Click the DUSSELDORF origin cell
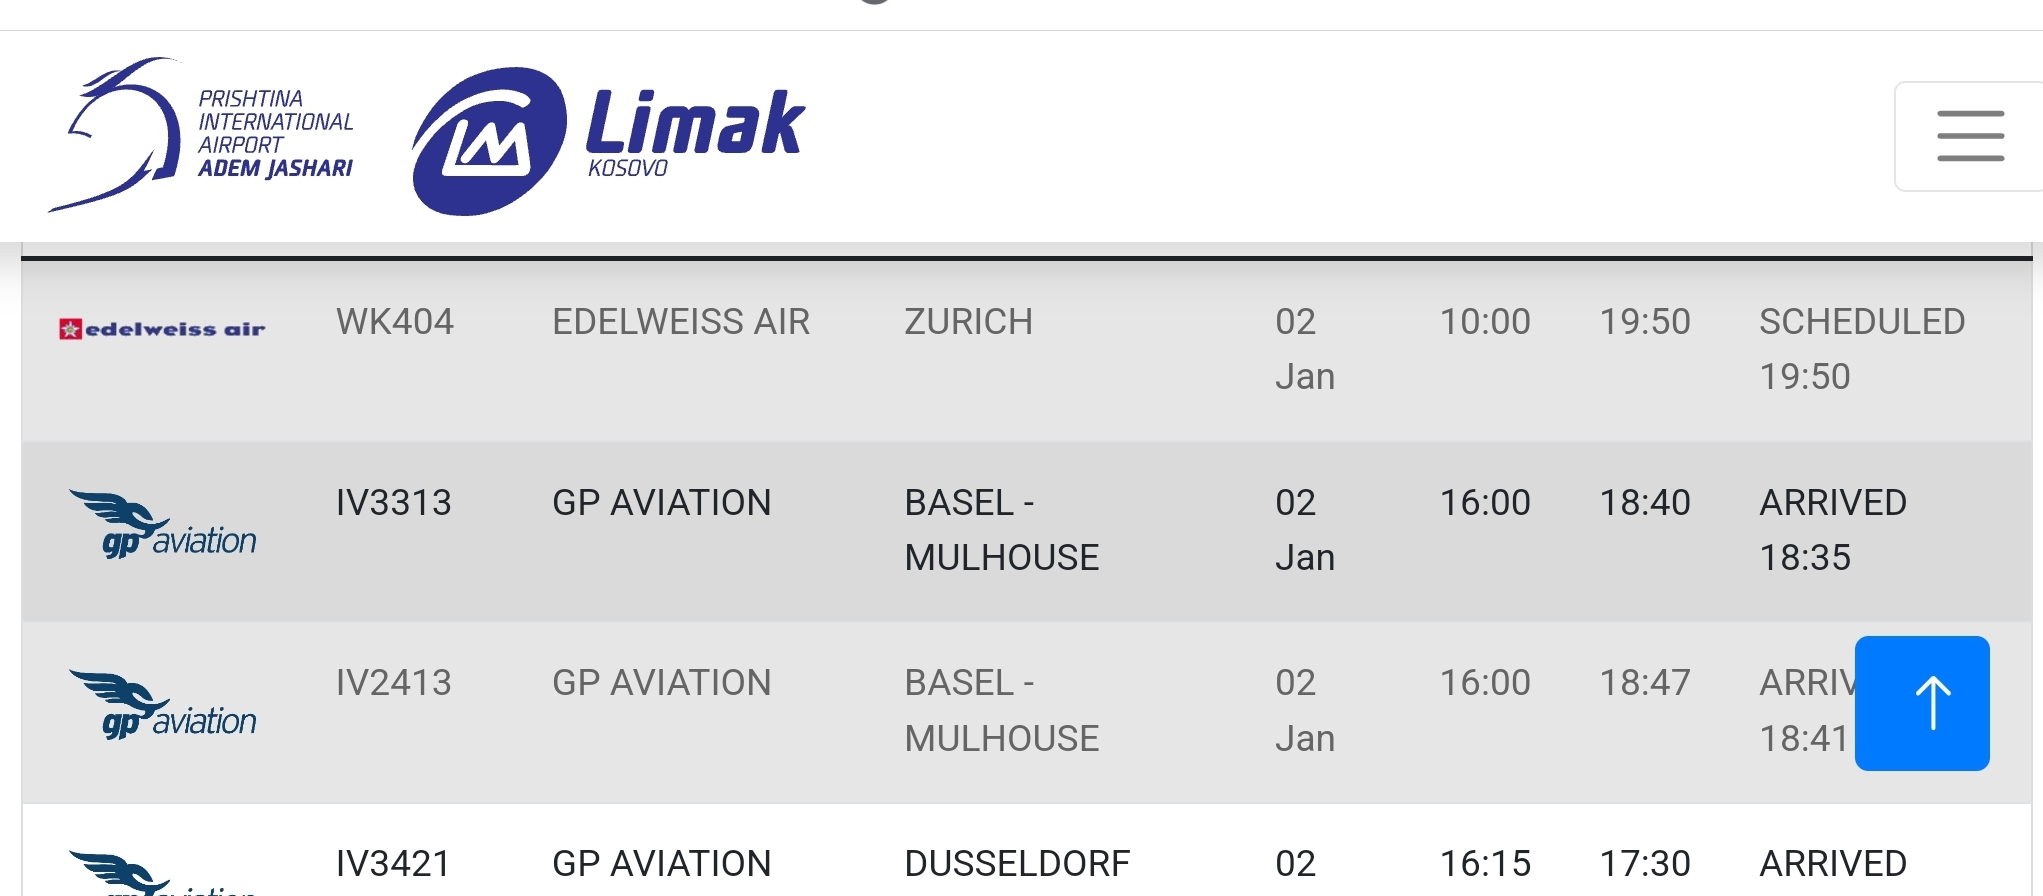This screenshot has width=2043, height=896. pos(1017,864)
